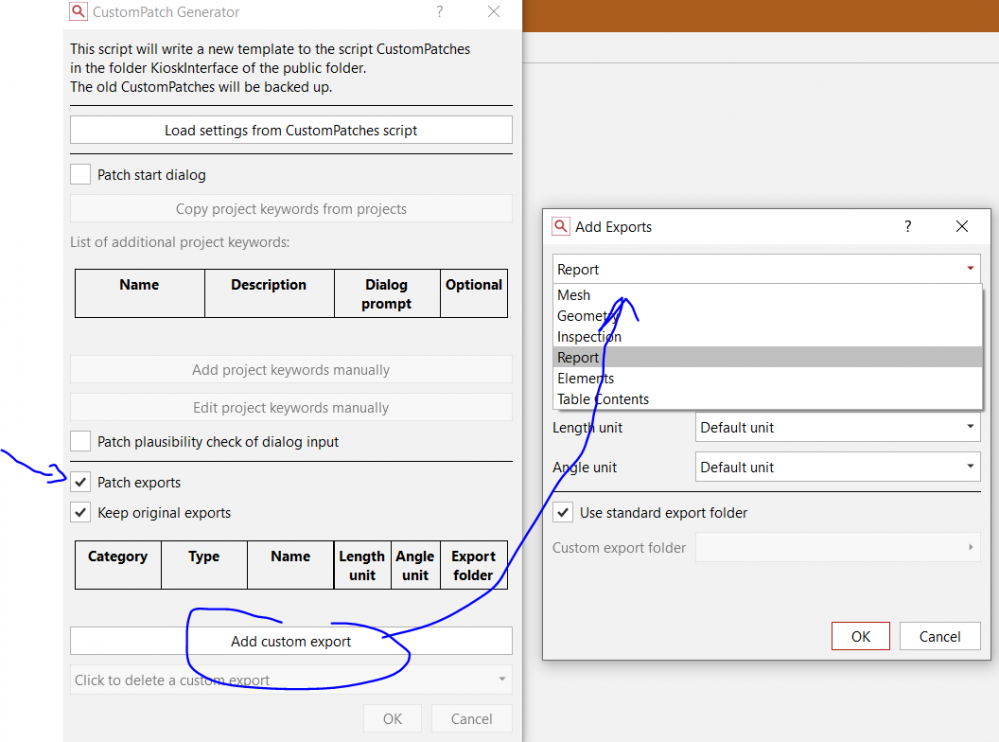Close the Add Exports dialog
999x742 pixels.
tap(962, 227)
